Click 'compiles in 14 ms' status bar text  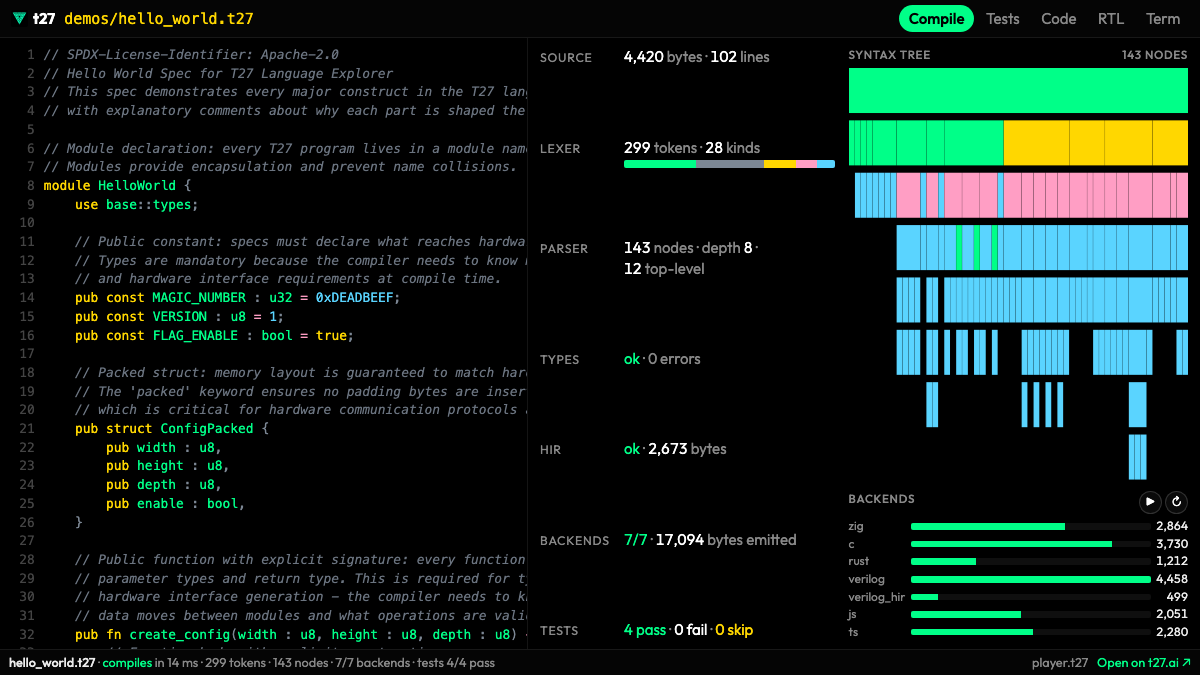pyautogui.click(x=148, y=663)
